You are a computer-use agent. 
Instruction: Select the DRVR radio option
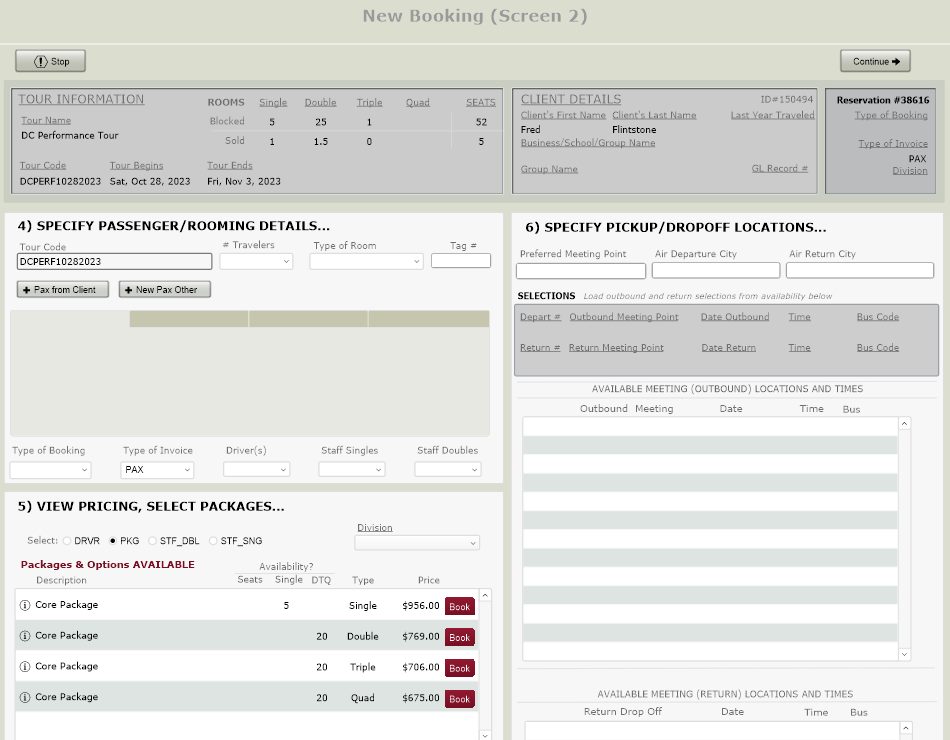click(67, 541)
